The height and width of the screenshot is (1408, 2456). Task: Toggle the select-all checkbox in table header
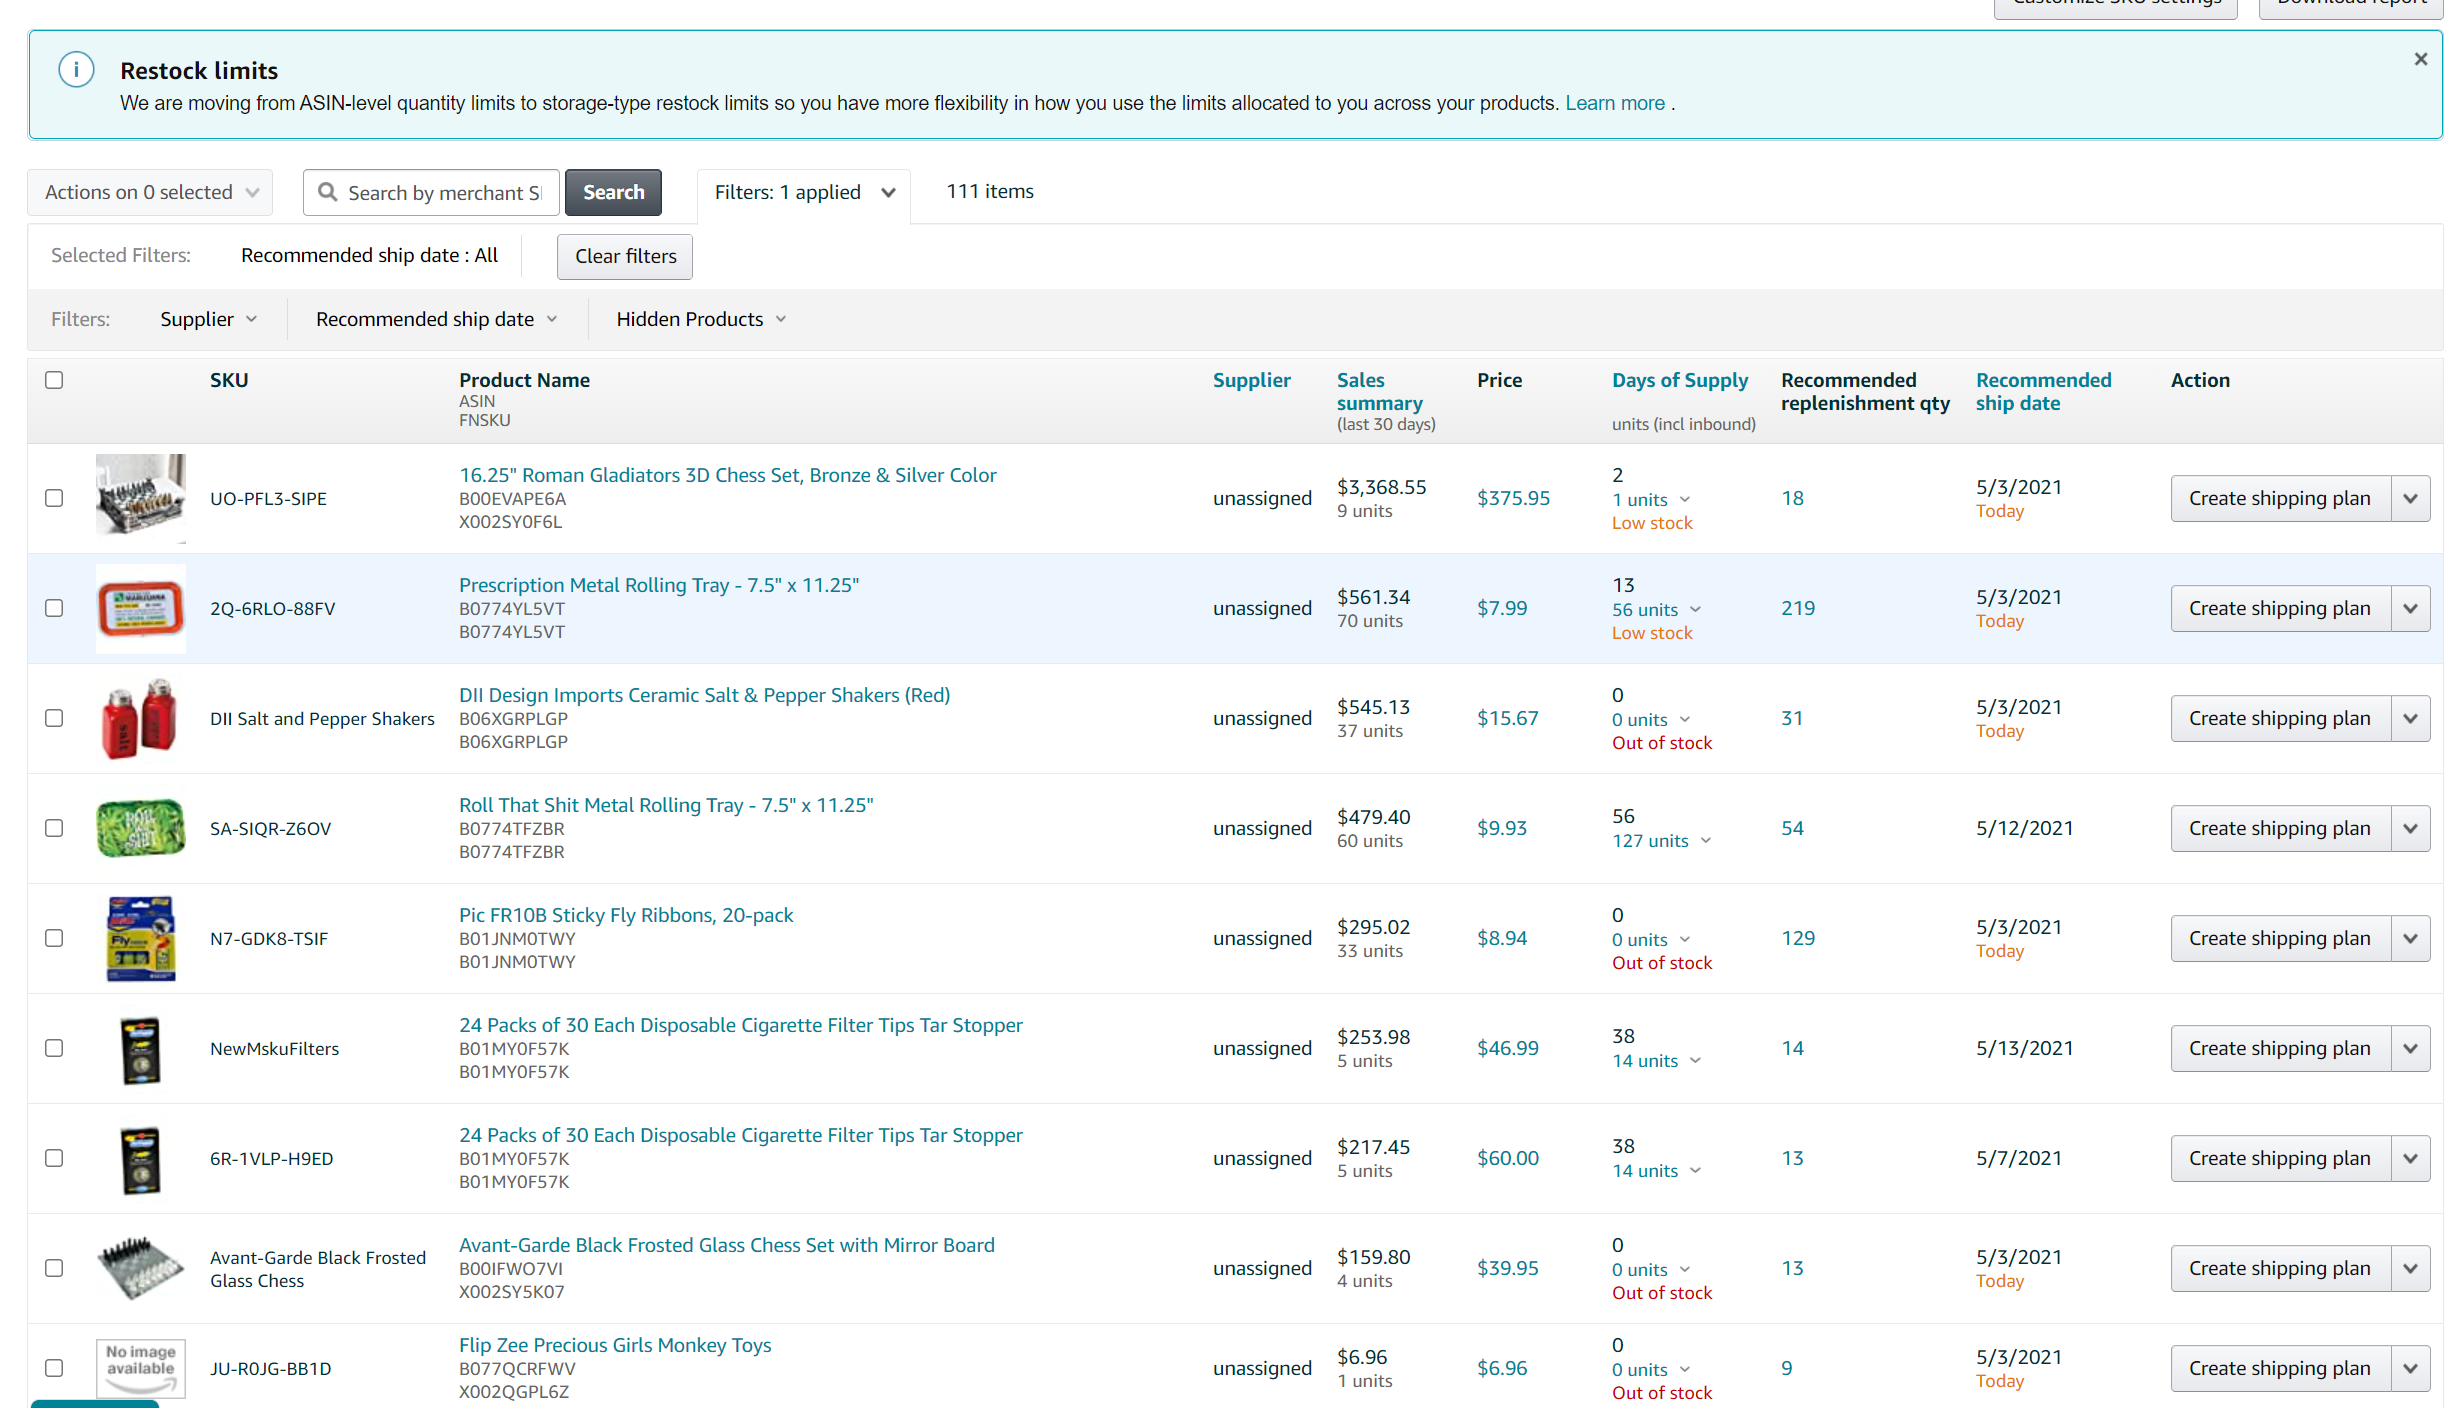click(x=54, y=380)
